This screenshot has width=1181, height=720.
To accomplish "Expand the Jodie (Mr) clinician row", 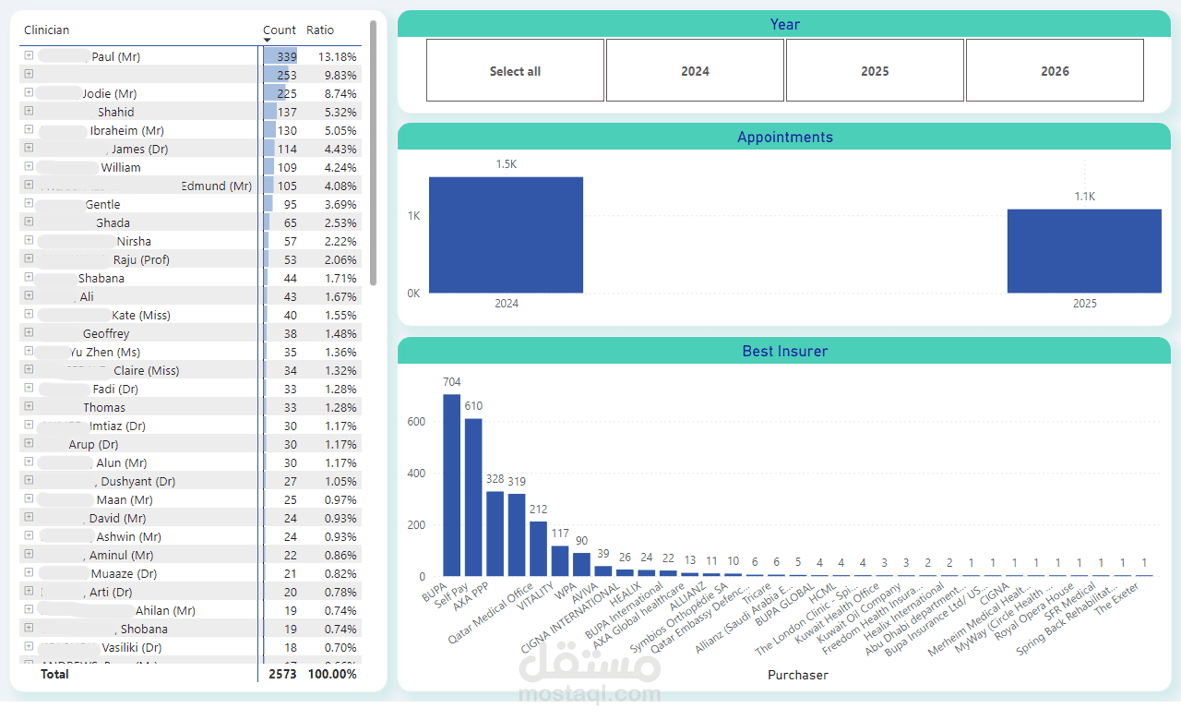I will click(29, 93).
